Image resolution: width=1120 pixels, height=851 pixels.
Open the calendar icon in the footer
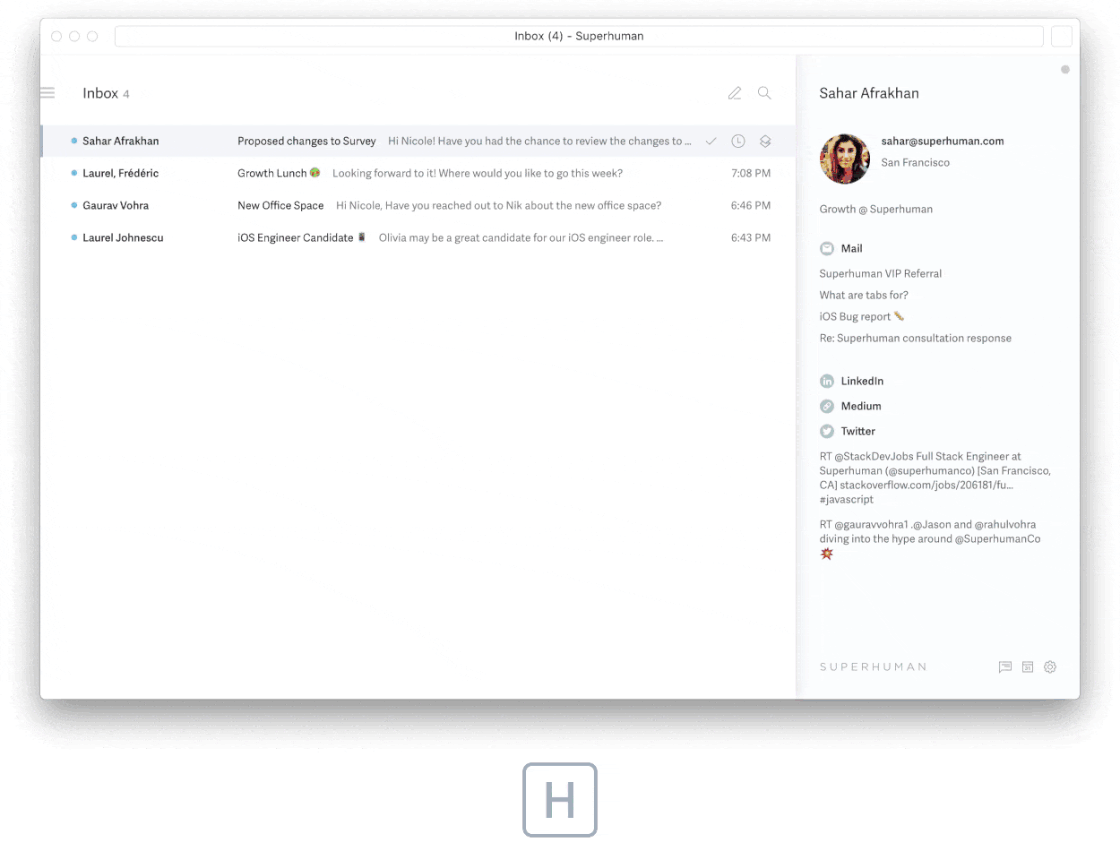point(1027,667)
